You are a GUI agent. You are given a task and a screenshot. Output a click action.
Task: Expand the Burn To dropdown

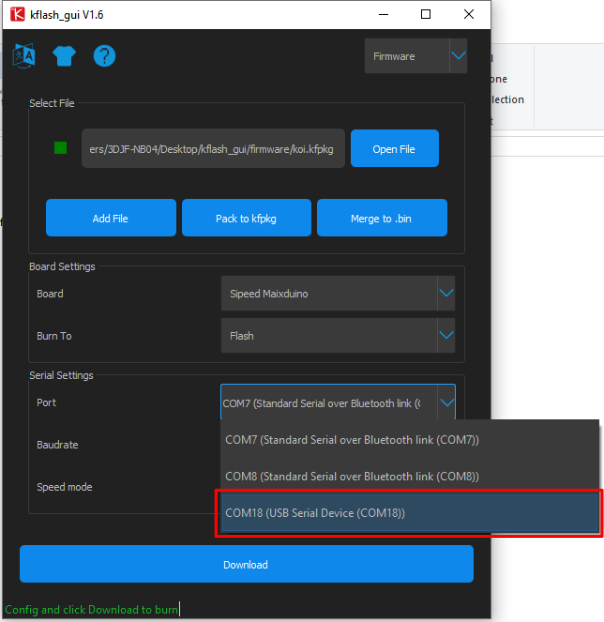(446, 336)
